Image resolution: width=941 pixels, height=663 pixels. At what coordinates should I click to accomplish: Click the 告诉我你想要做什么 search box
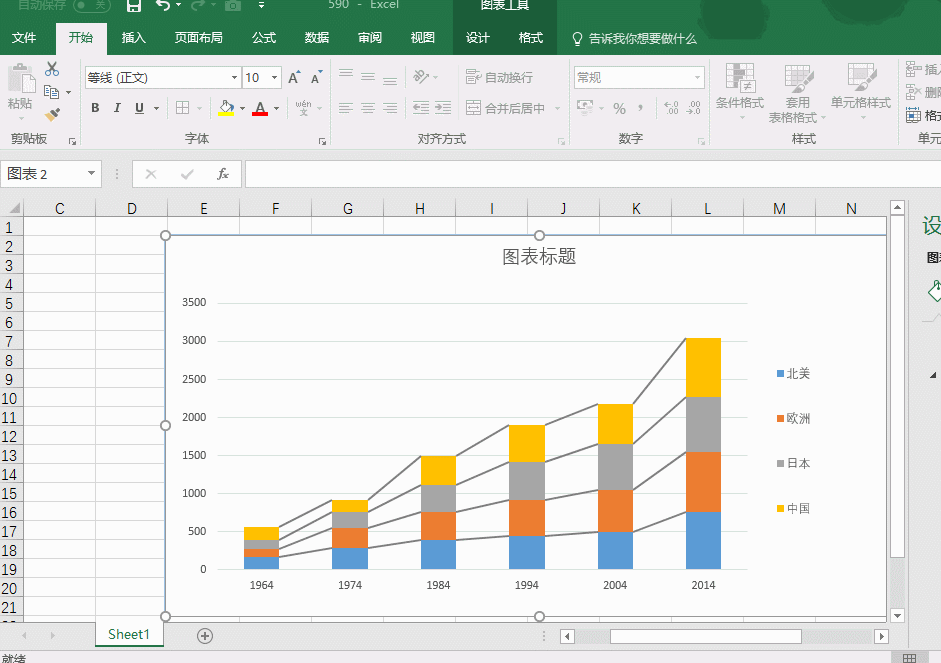642,38
